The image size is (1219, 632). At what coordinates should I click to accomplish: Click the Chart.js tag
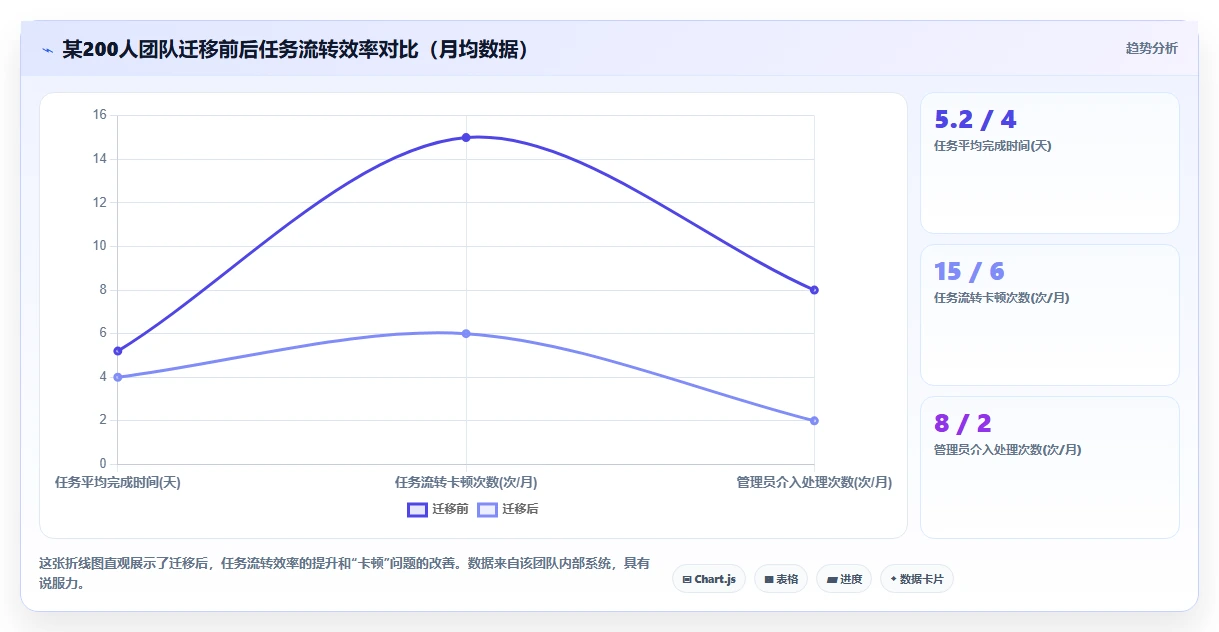click(x=709, y=579)
